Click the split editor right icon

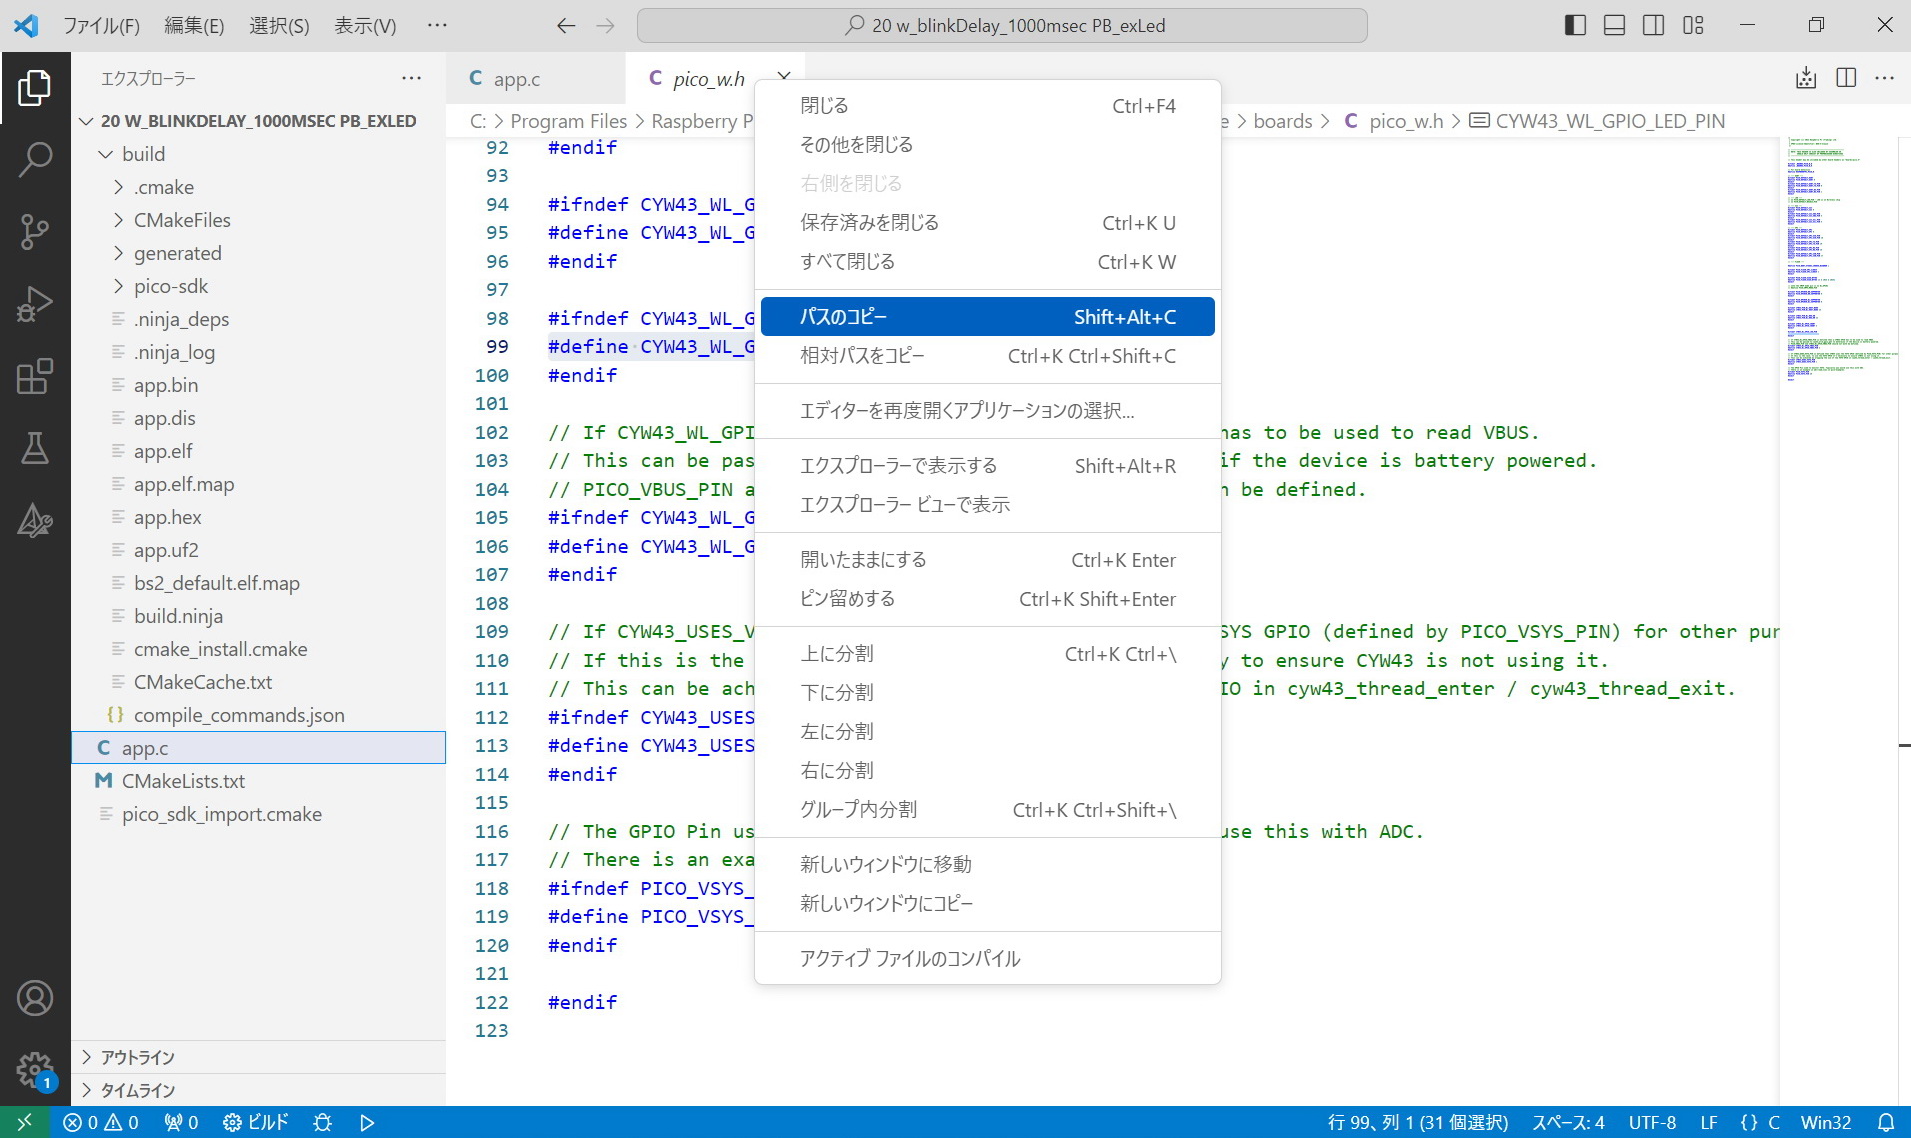1846,78
